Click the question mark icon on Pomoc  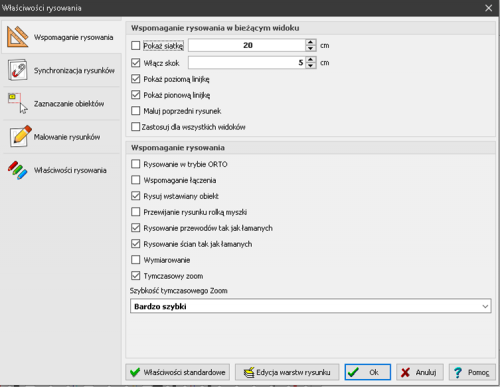pos(458,372)
